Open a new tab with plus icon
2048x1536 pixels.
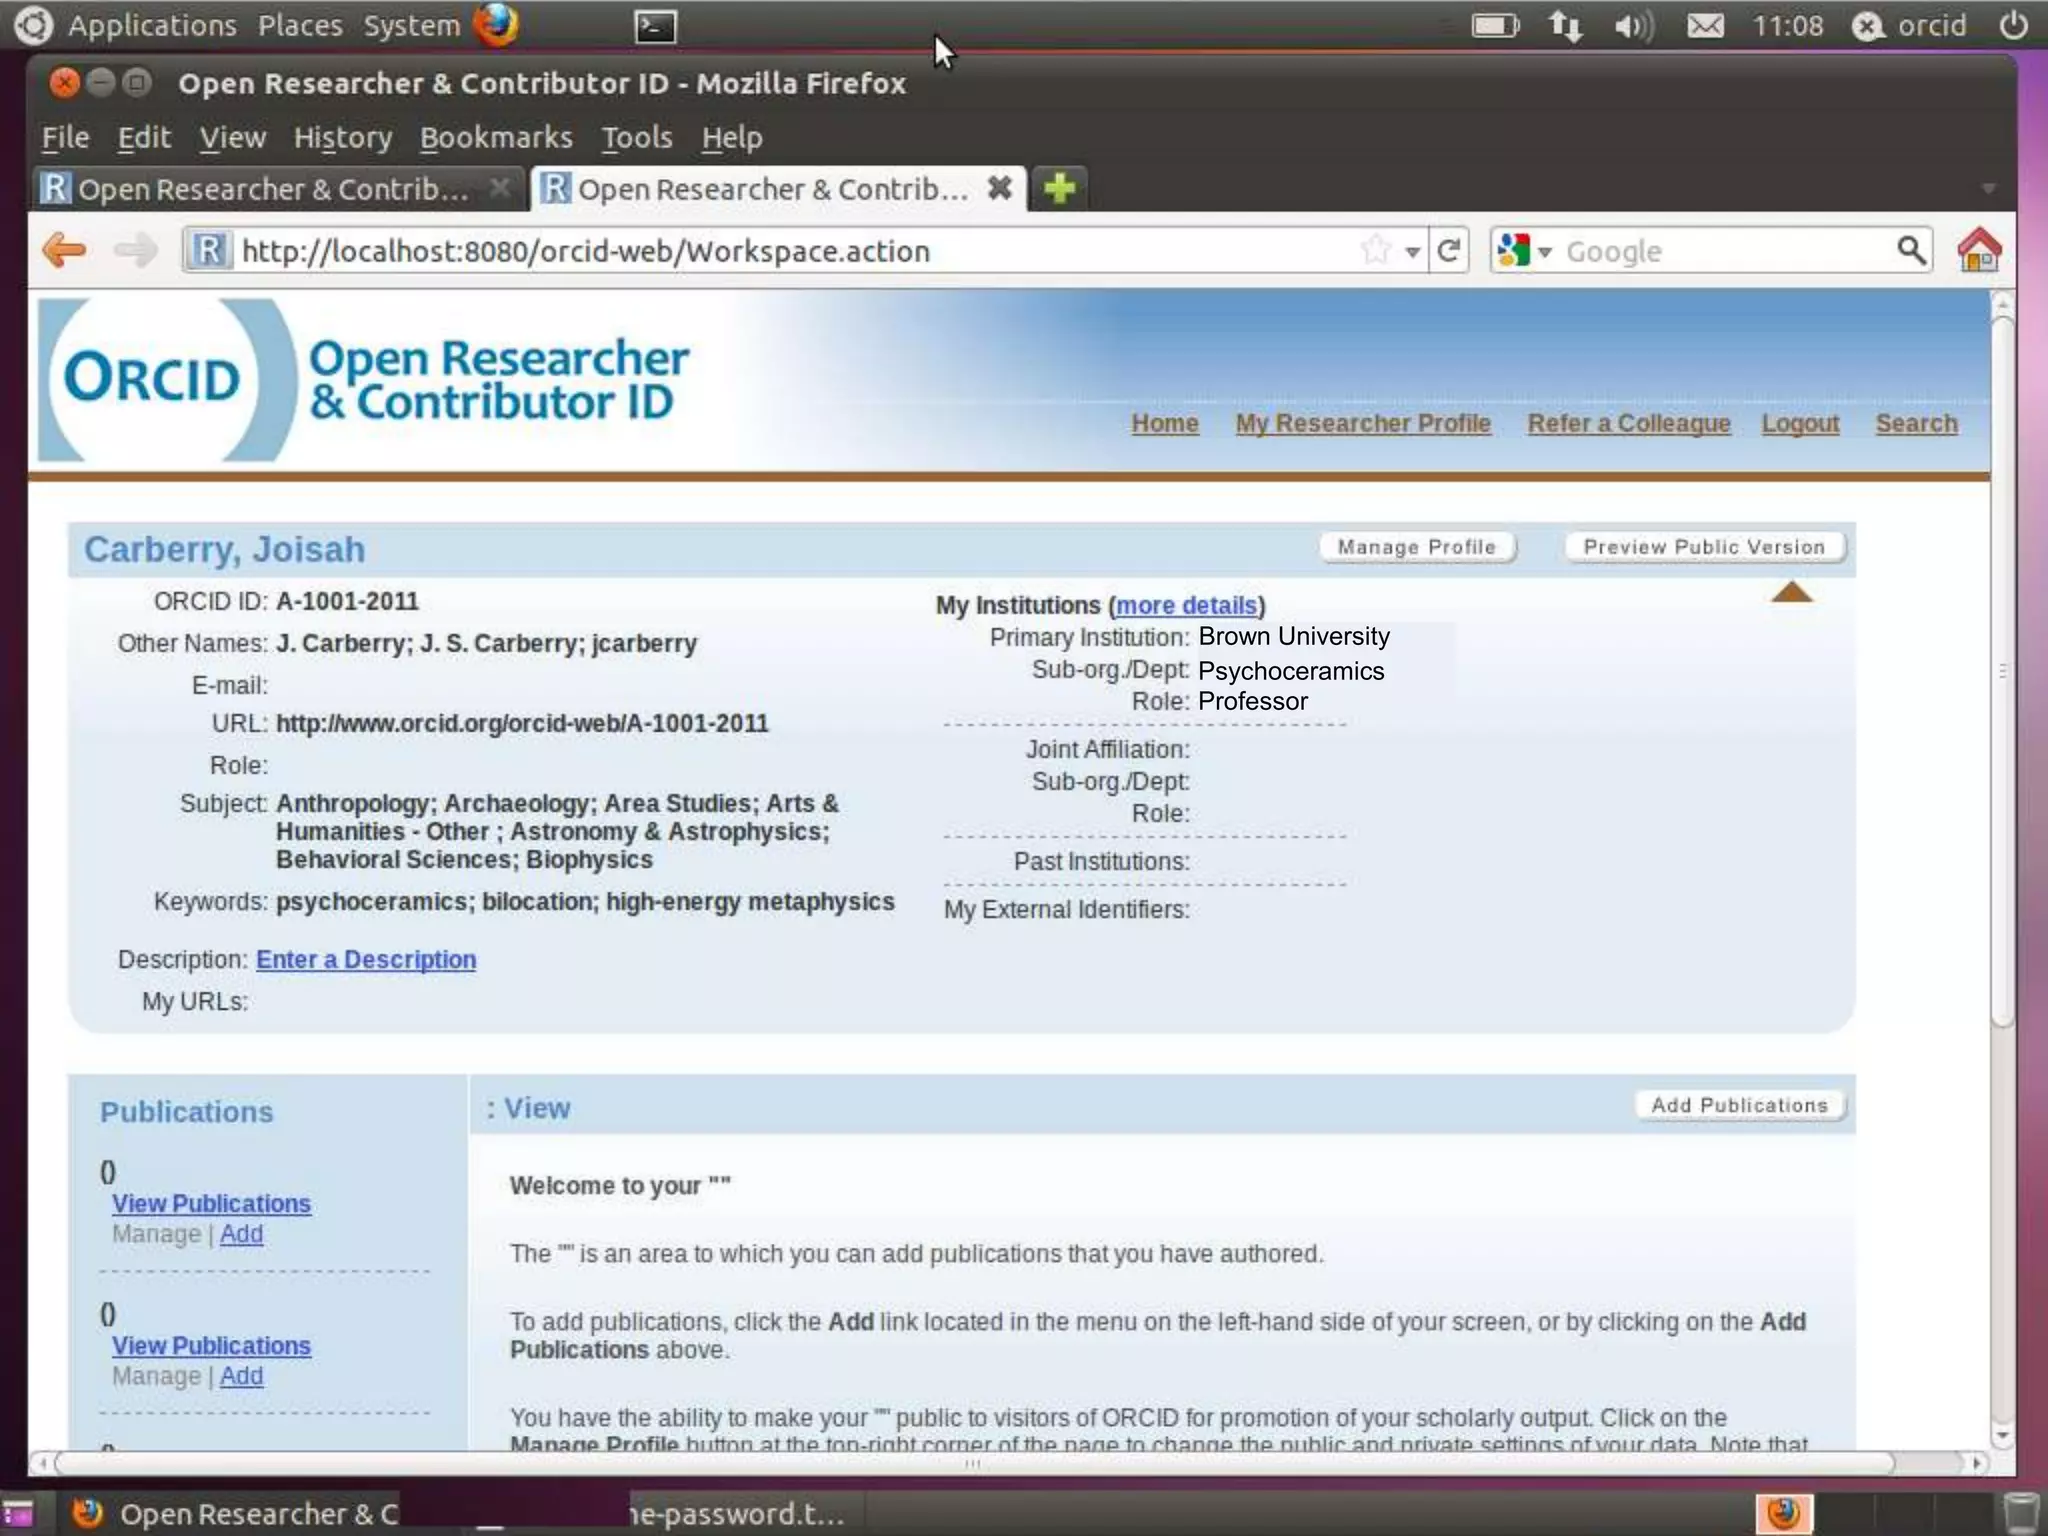pos(1059,188)
